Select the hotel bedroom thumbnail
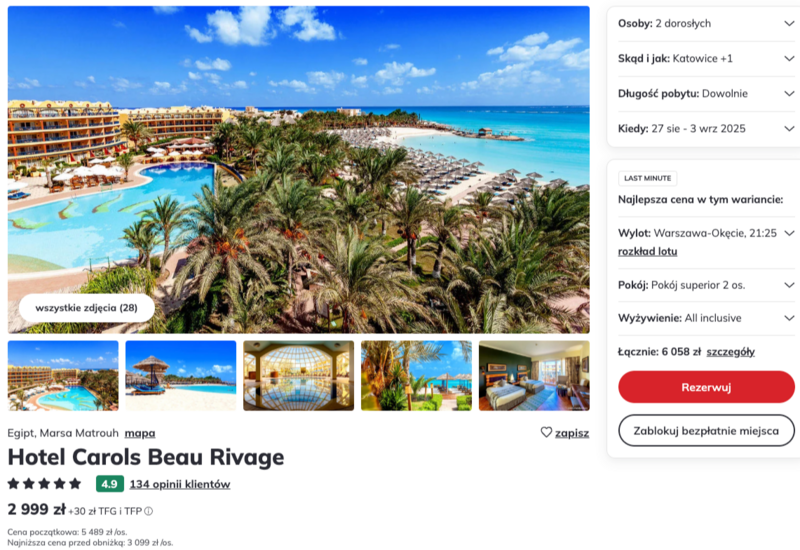This screenshot has height=550, width=800. tap(534, 376)
